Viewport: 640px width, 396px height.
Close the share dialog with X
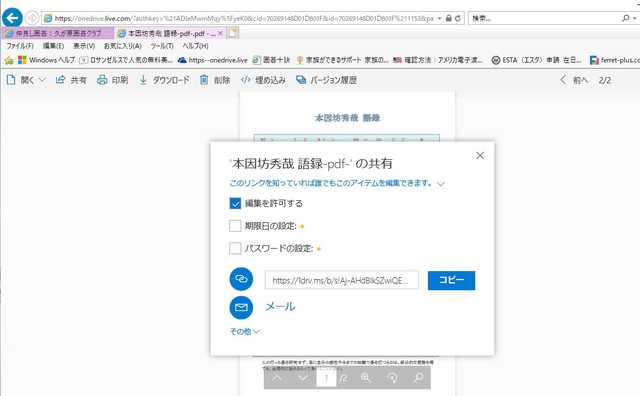point(480,156)
